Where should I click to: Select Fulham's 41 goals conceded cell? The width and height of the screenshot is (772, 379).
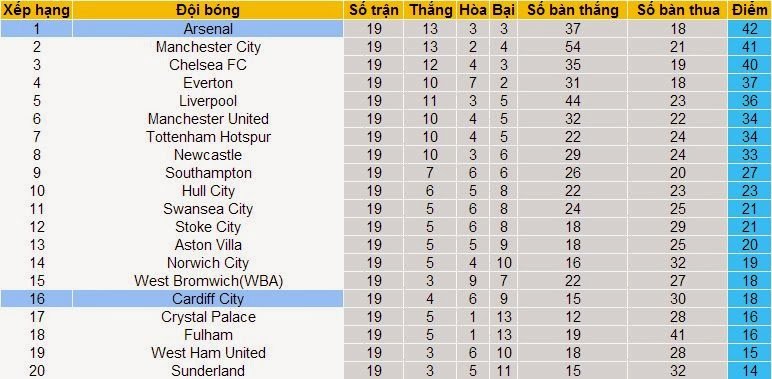coord(677,335)
